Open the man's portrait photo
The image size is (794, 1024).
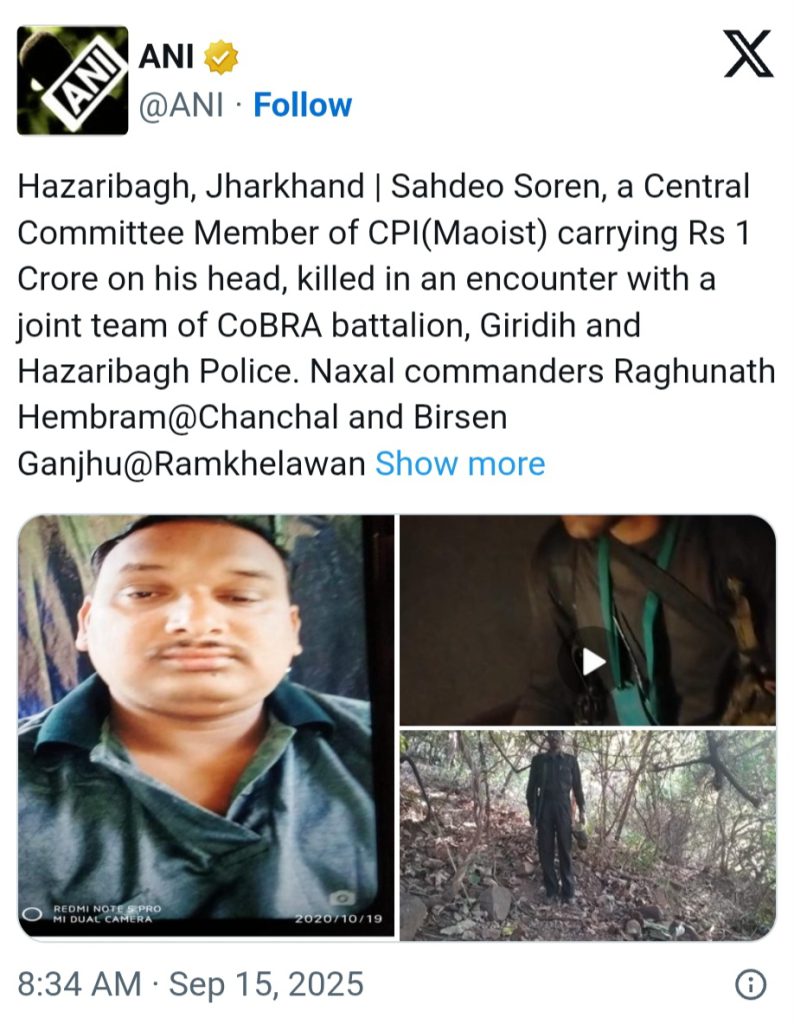(x=206, y=727)
